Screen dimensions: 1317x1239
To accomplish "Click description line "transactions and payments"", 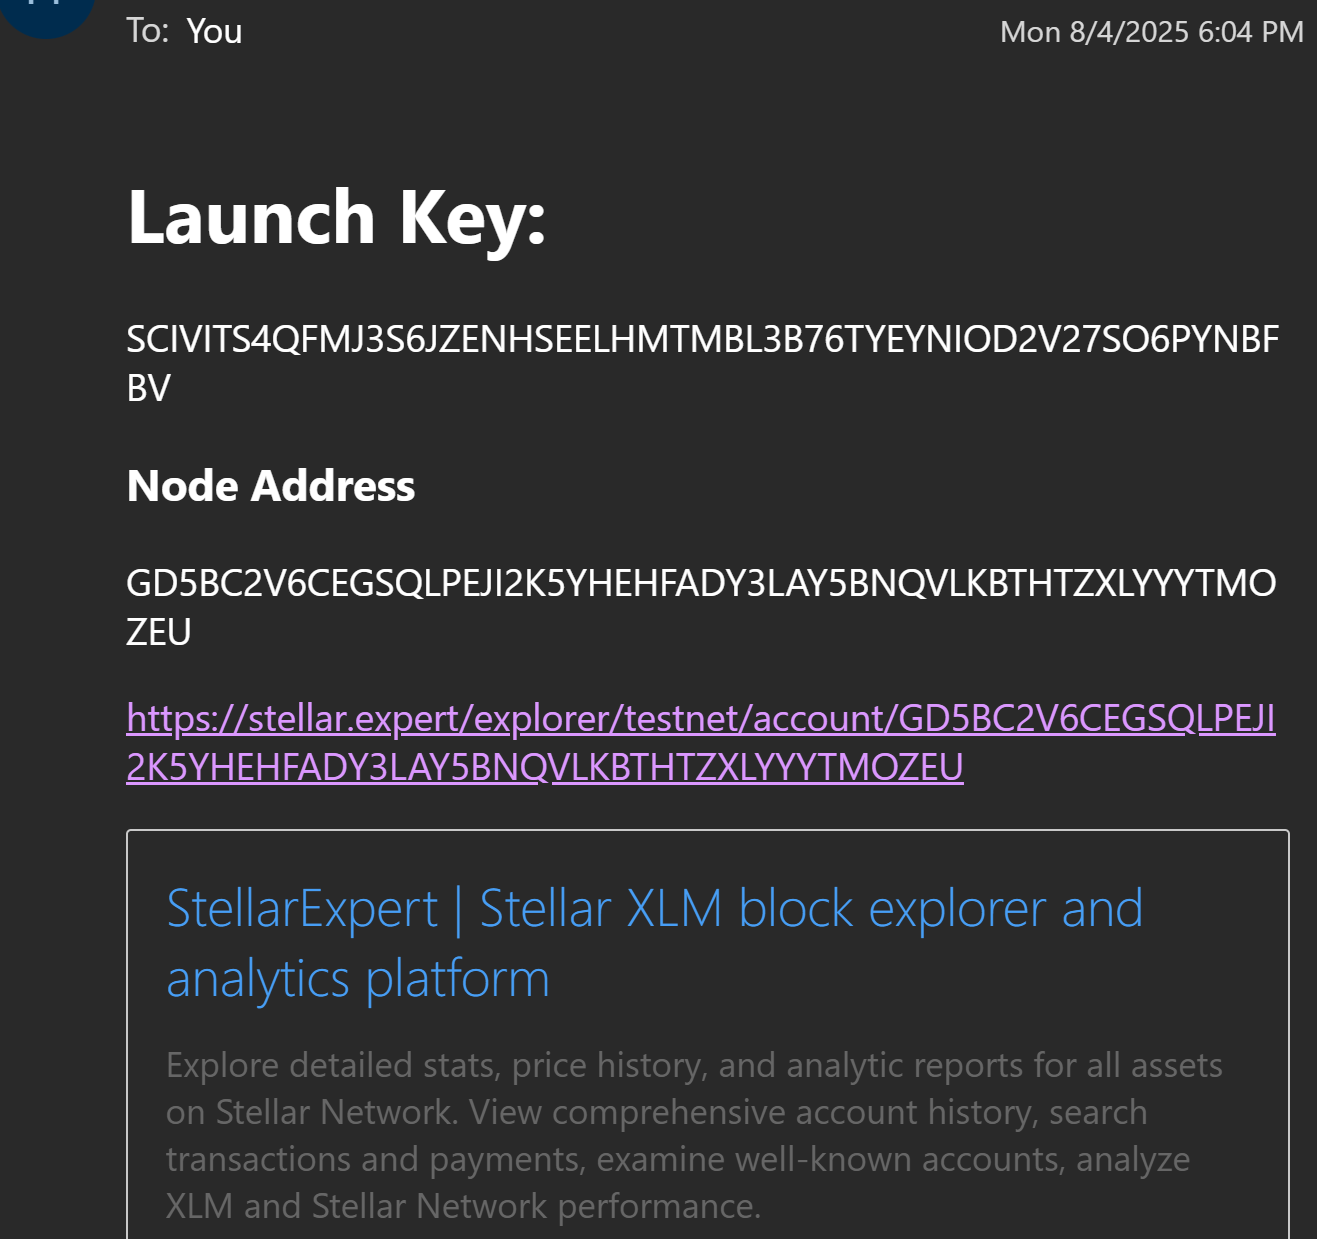I will click(x=678, y=1159).
